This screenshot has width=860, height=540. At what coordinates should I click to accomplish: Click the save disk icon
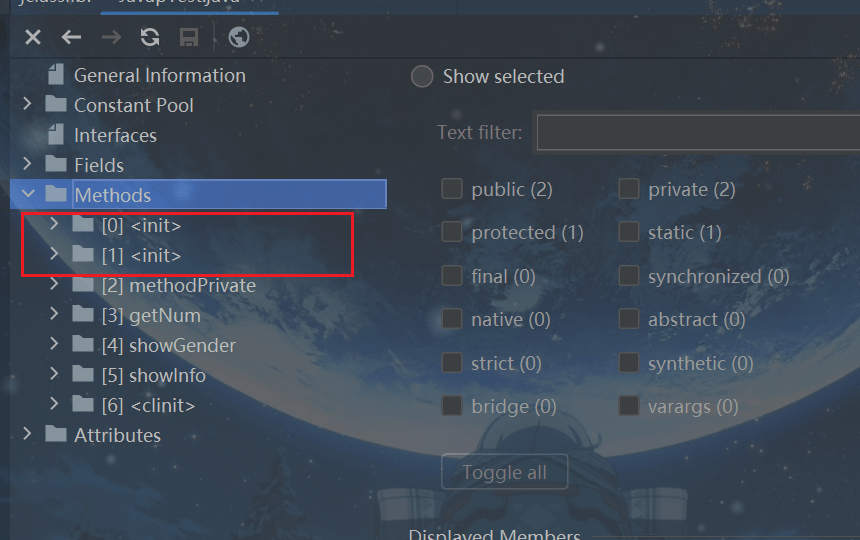pyautogui.click(x=189, y=38)
